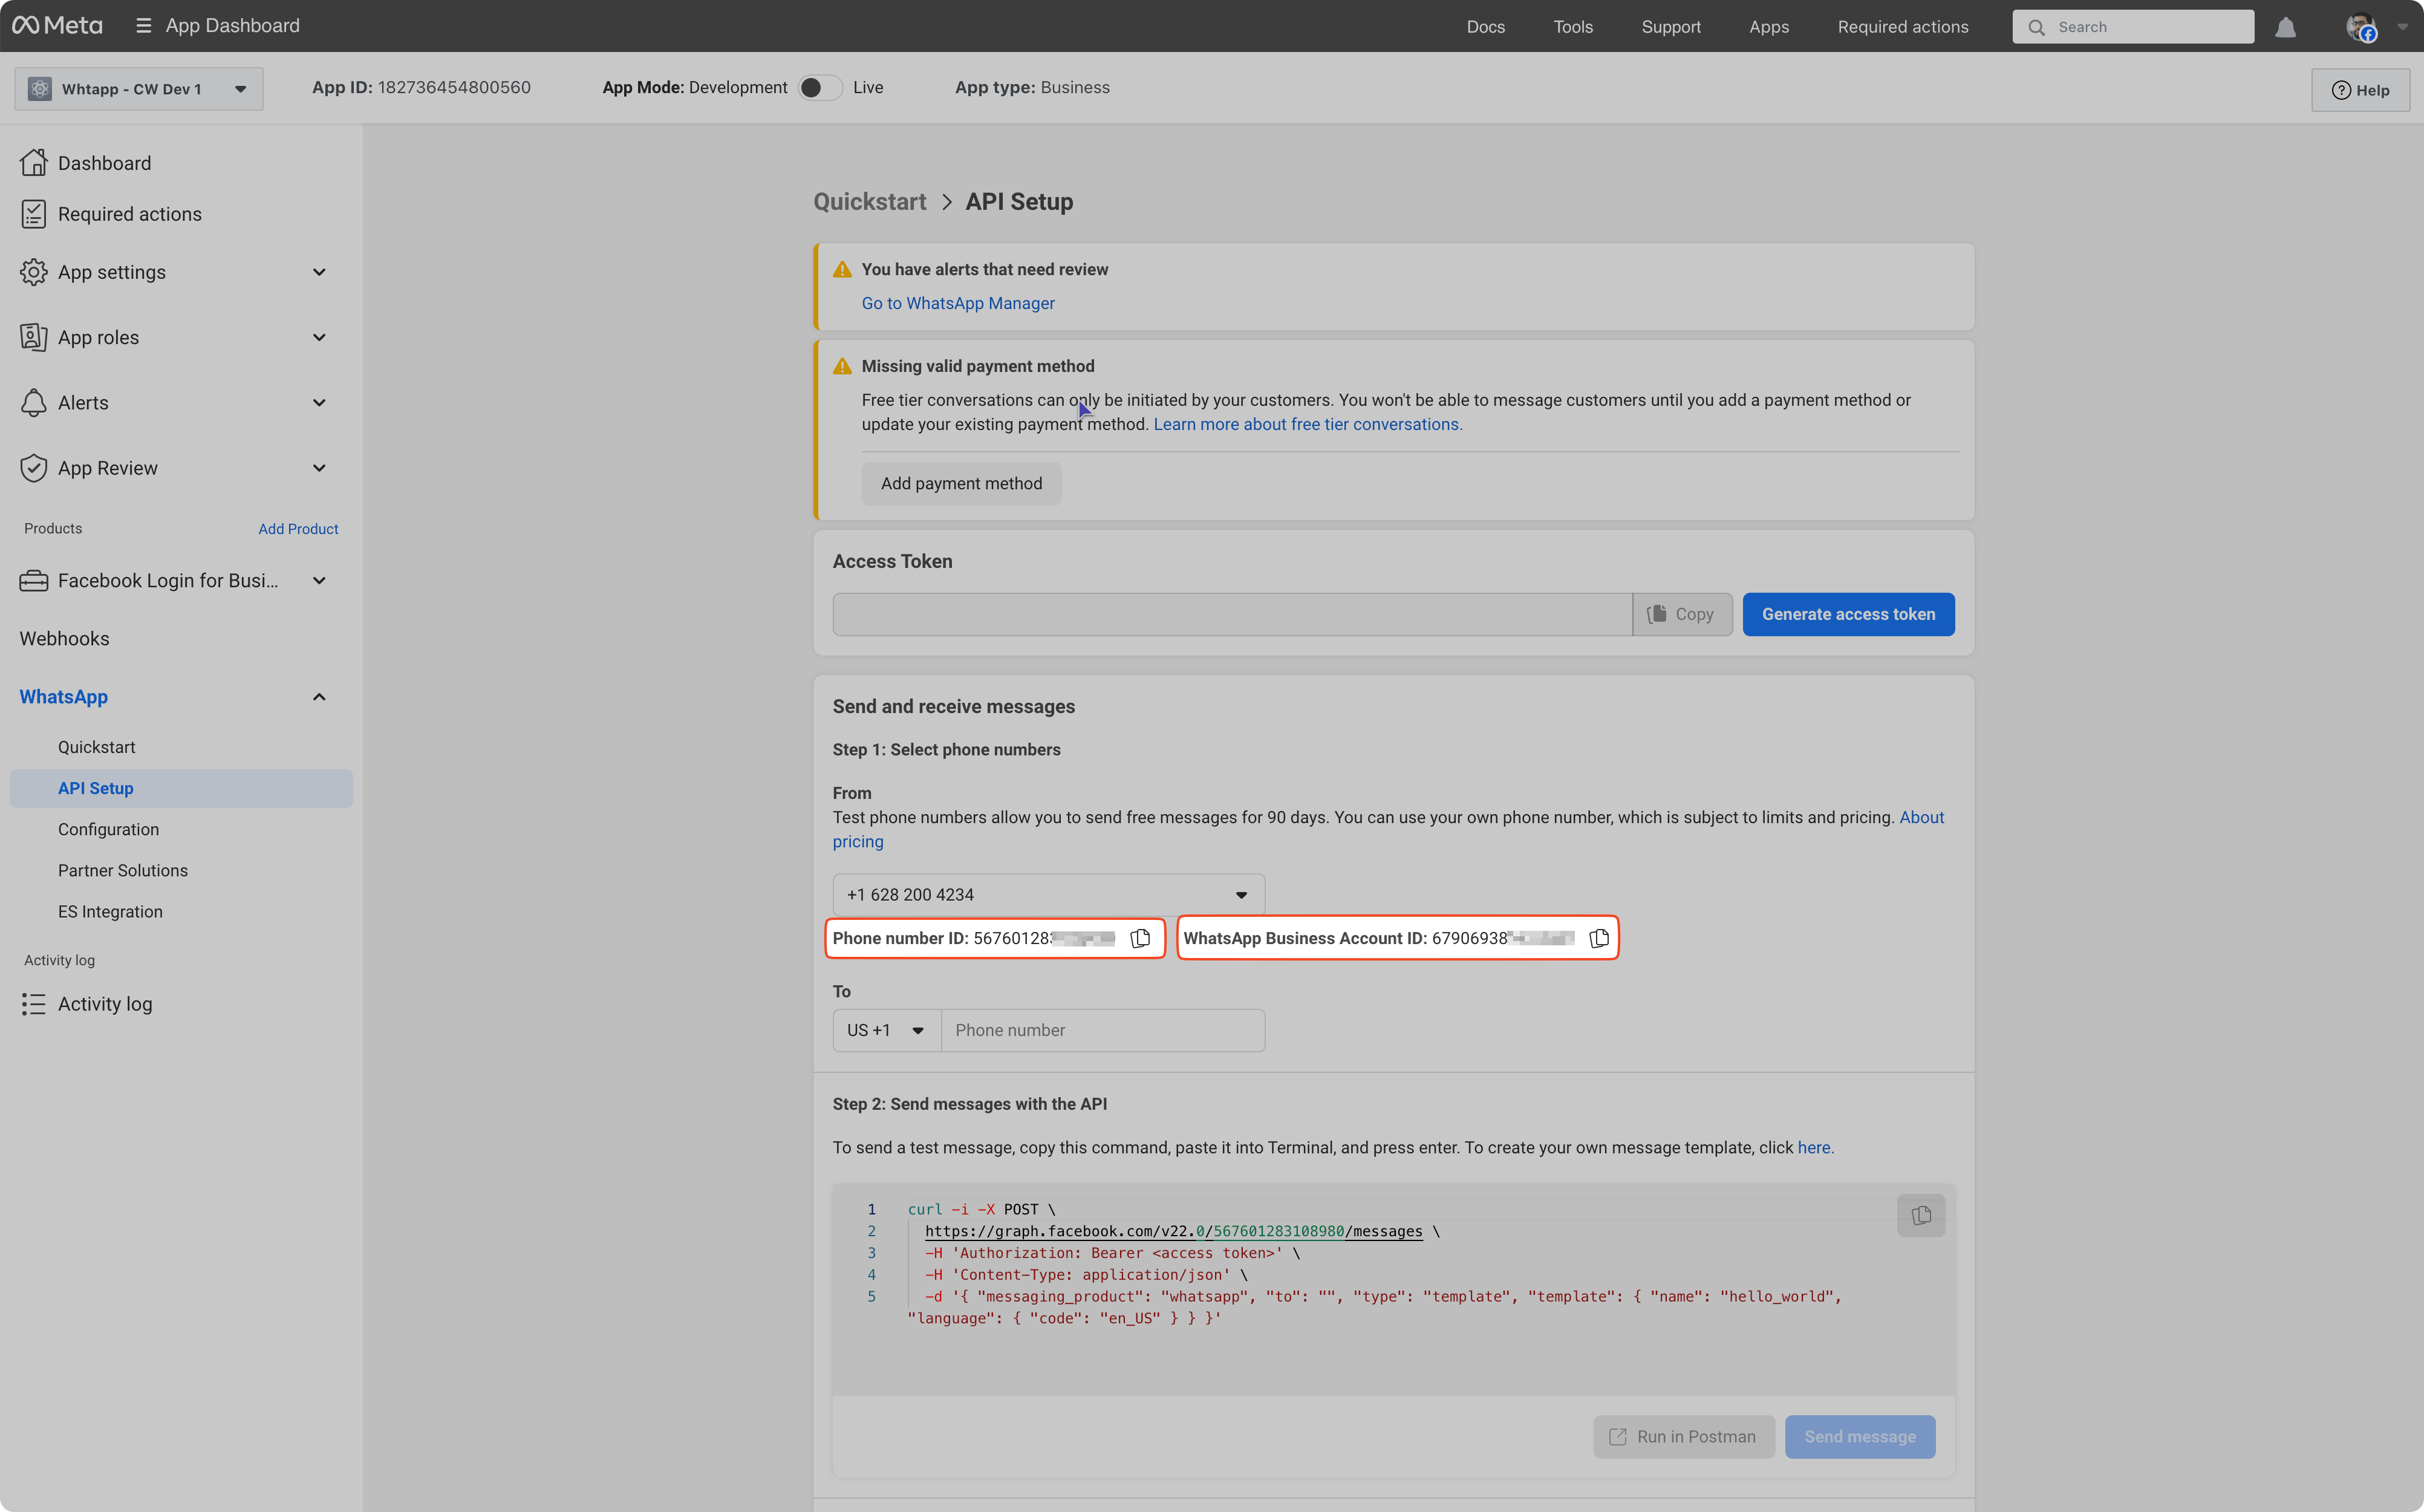Open Learn more about free tier conversations
The width and height of the screenshot is (2424, 1512).
point(1308,425)
